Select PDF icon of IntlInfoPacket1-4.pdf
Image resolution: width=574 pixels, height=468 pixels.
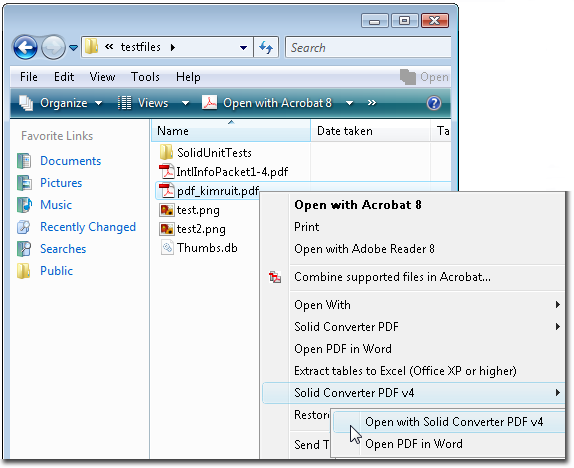167,171
